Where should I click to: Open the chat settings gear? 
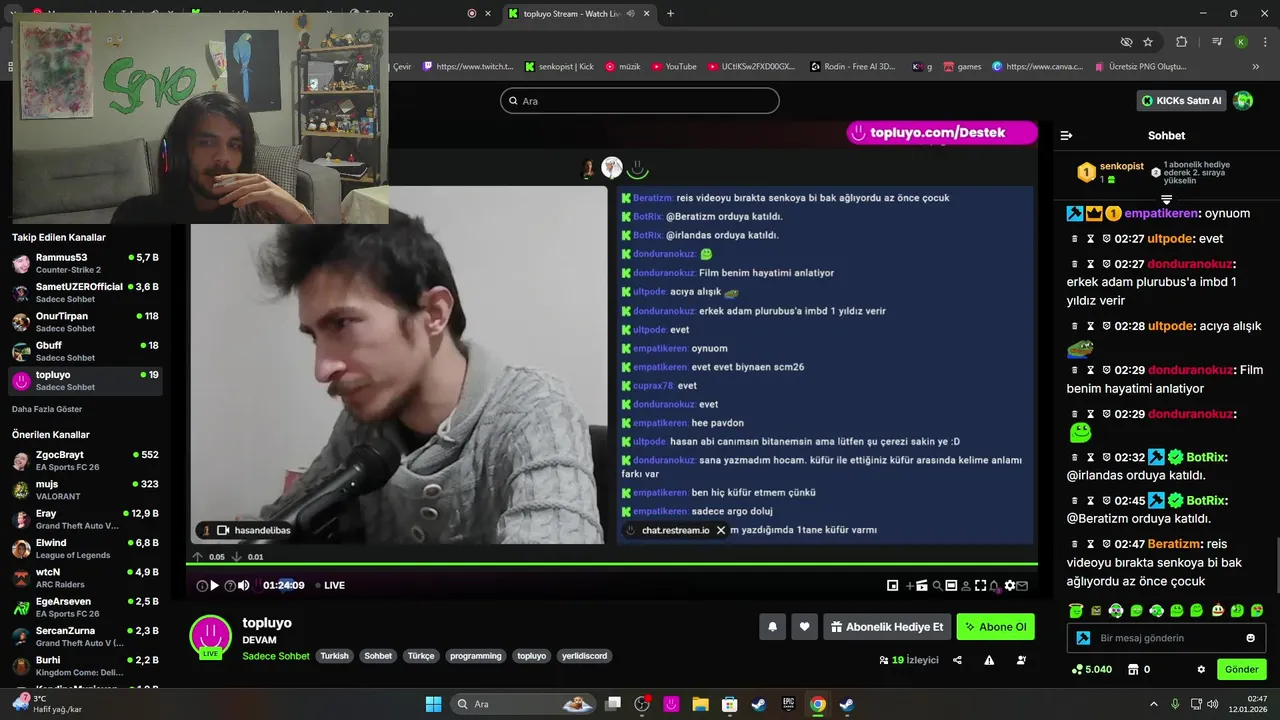click(1201, 669)
